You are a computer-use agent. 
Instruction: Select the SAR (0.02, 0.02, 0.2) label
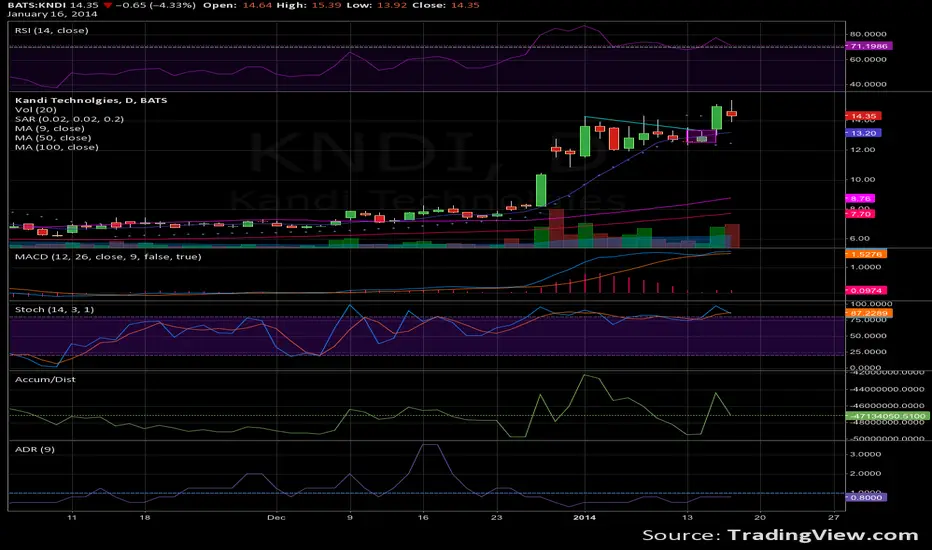tap(69, 119)
